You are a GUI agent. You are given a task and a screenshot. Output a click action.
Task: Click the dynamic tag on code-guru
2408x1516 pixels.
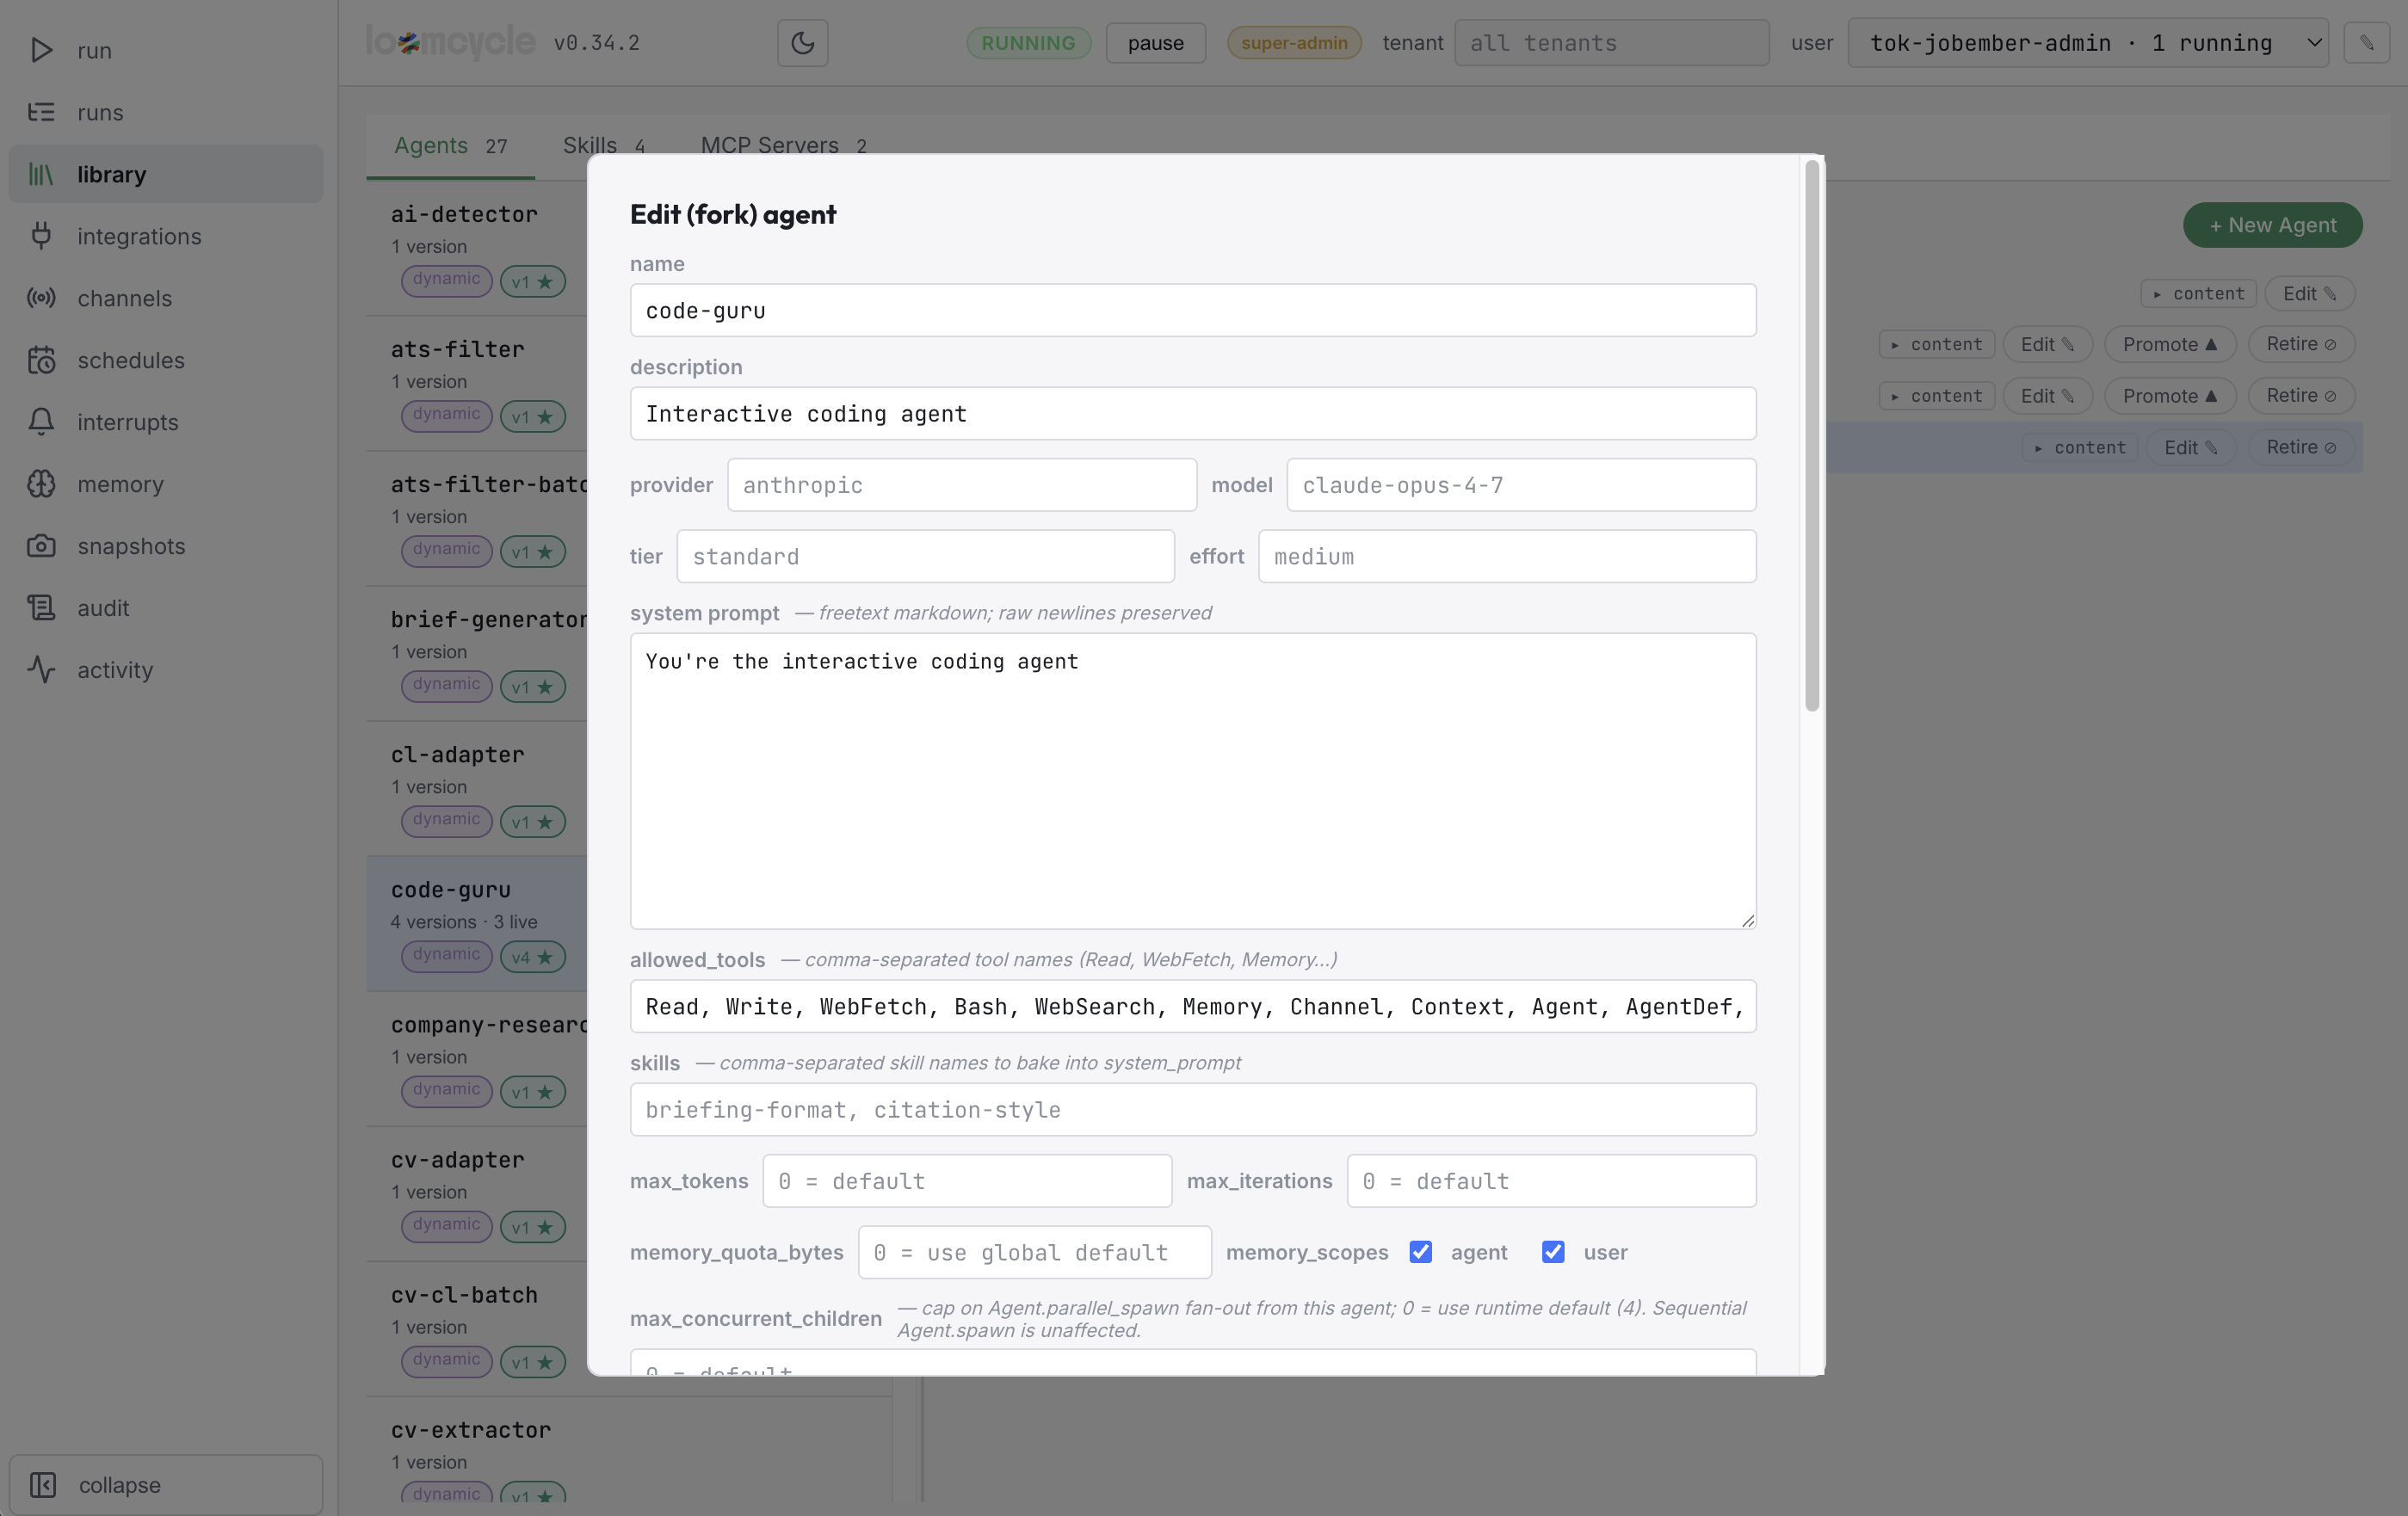tap(446, 955)
